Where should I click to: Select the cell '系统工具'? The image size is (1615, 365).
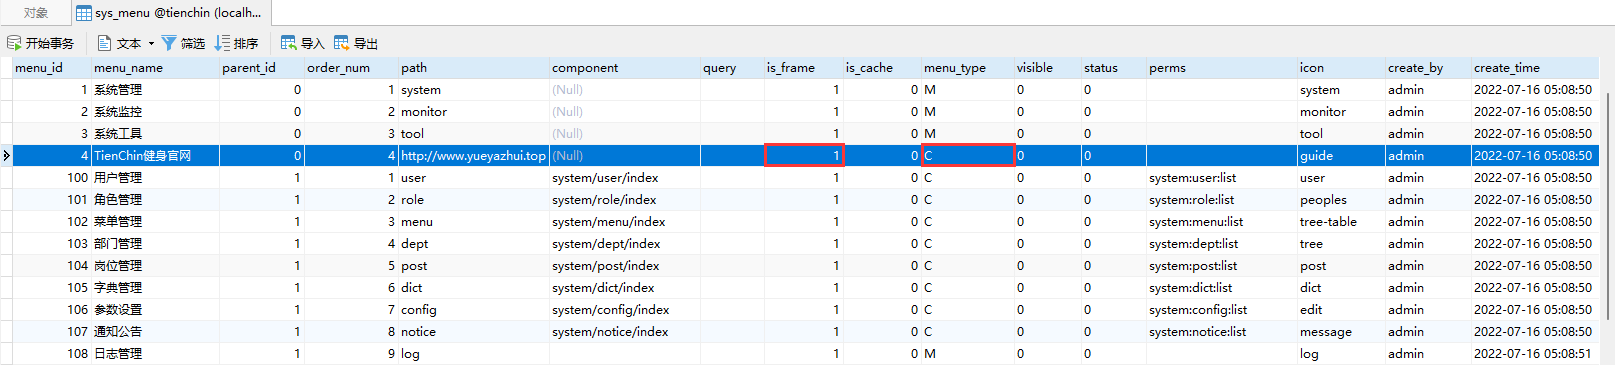click(155, 134)
